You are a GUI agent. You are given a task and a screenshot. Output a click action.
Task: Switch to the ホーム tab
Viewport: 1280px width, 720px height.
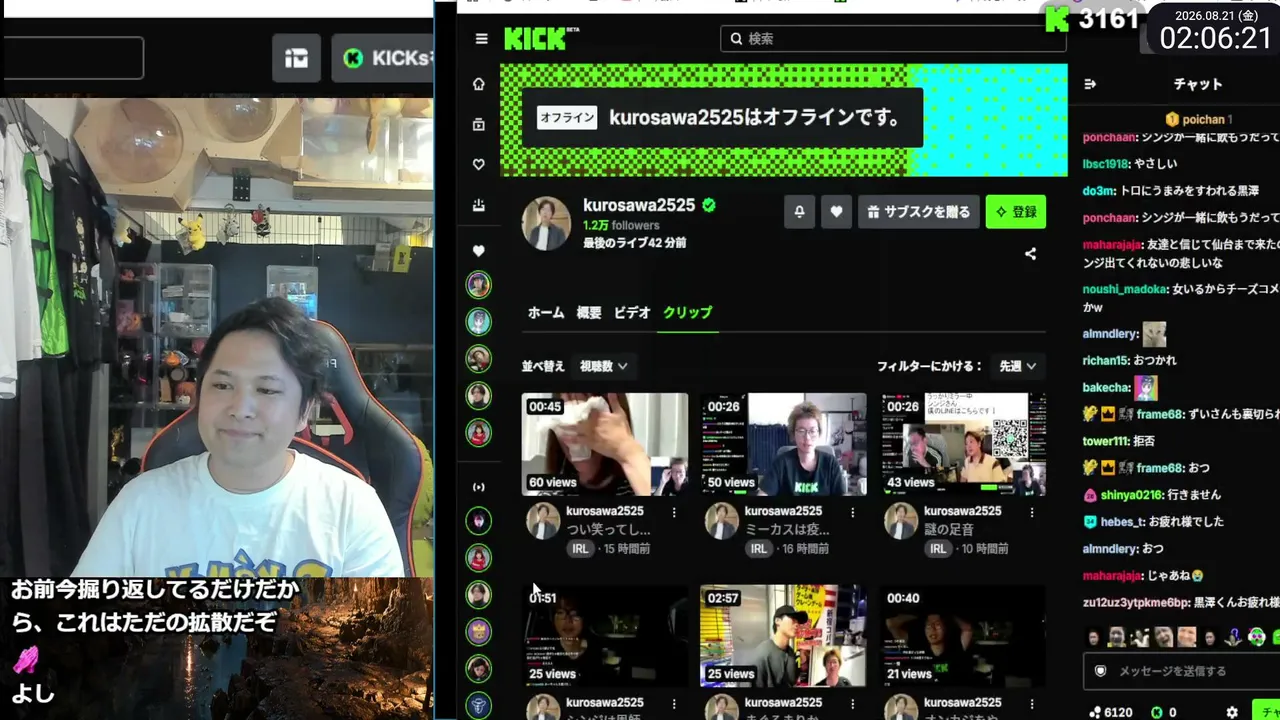coord(546,313)
